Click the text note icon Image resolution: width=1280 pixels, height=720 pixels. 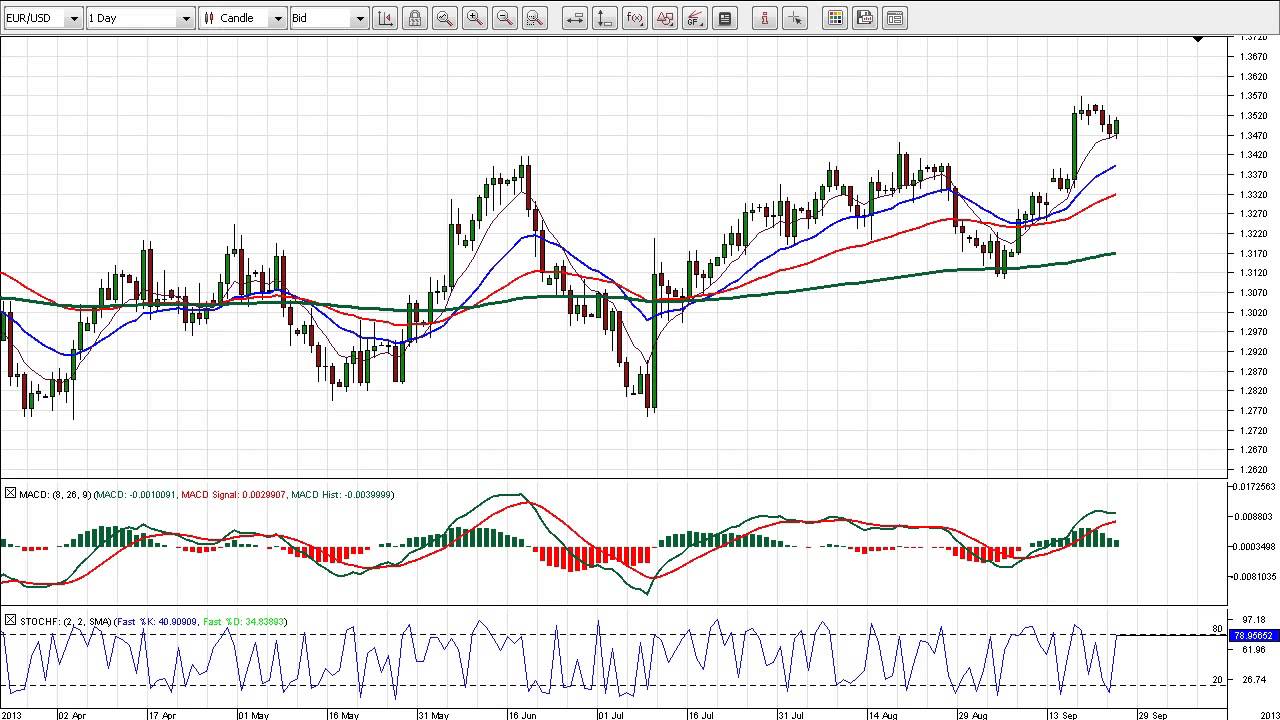(725, 18)
